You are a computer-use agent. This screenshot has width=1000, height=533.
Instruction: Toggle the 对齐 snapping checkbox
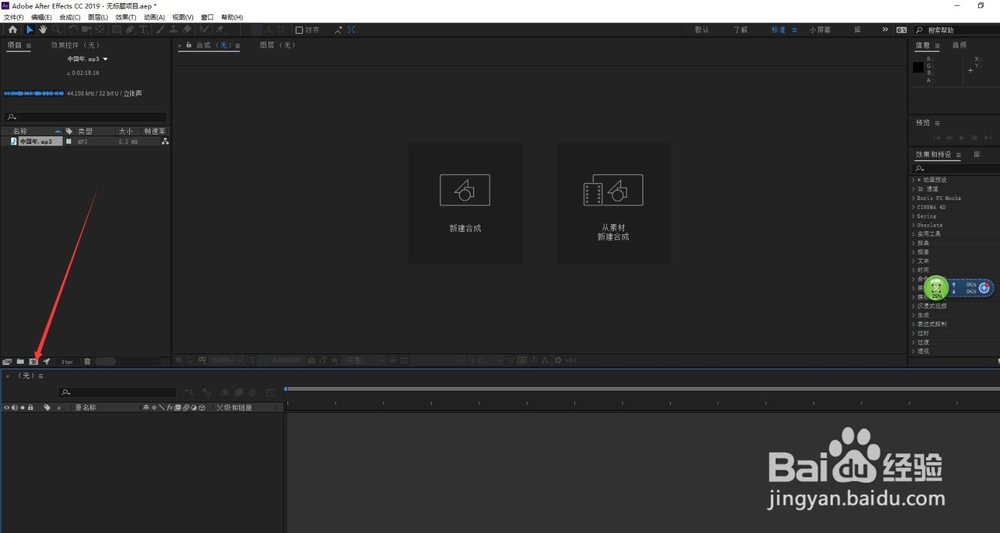point(299,30)
